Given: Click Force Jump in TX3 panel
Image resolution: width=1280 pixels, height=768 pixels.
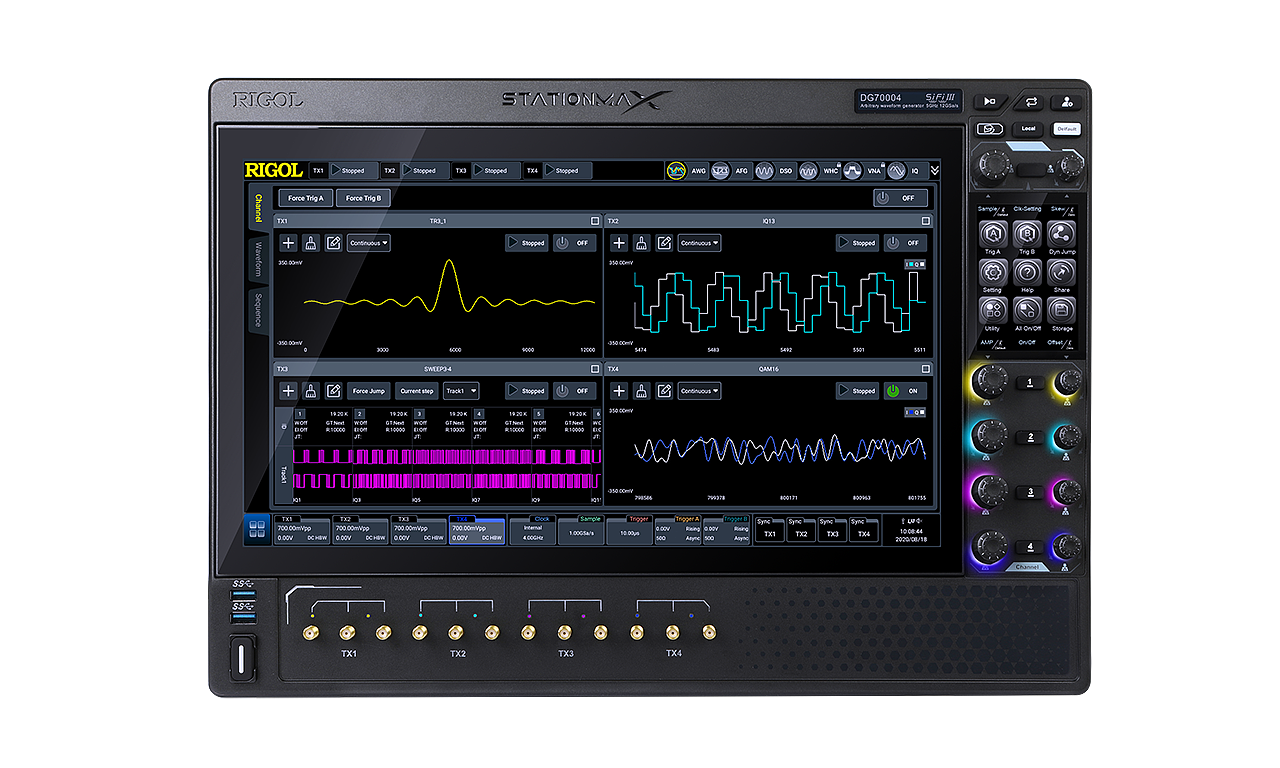Looking at the screenshot, I should pos(369,391).
